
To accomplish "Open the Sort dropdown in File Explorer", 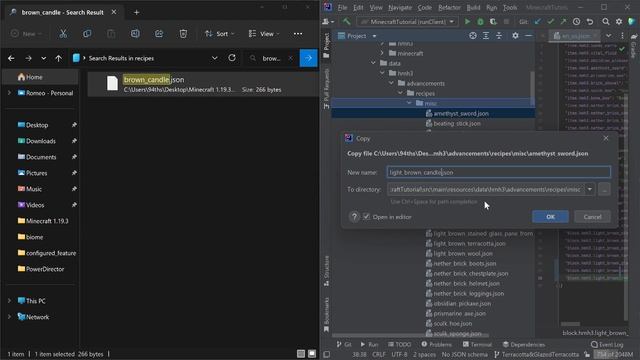I will (220, 33).
